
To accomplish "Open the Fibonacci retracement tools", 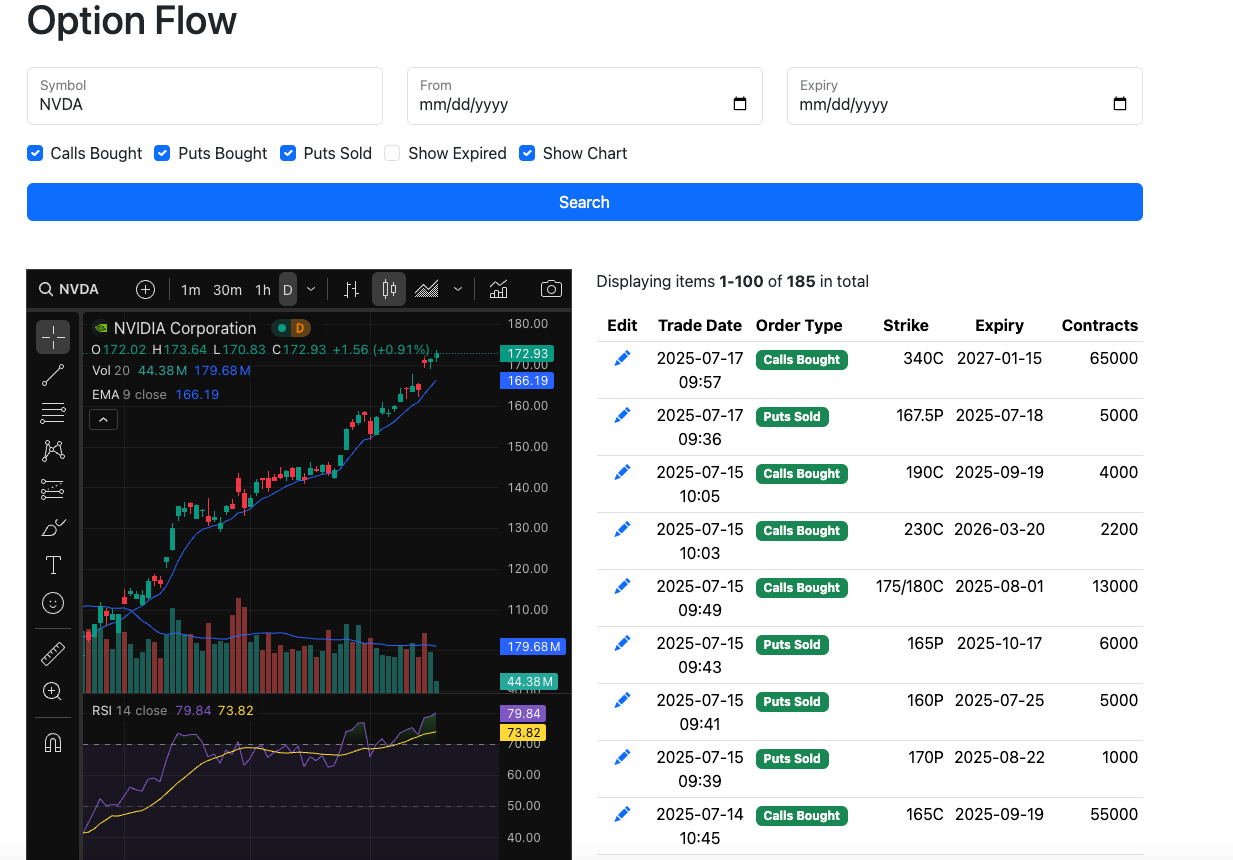I will 53,413.
